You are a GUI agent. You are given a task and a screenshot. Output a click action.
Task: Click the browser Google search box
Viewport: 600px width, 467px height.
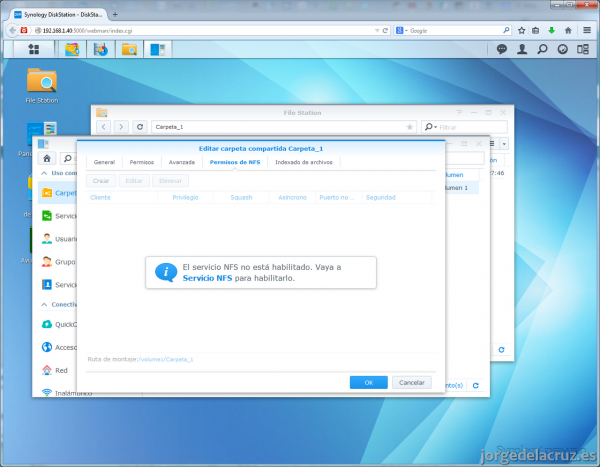point(455,30)
